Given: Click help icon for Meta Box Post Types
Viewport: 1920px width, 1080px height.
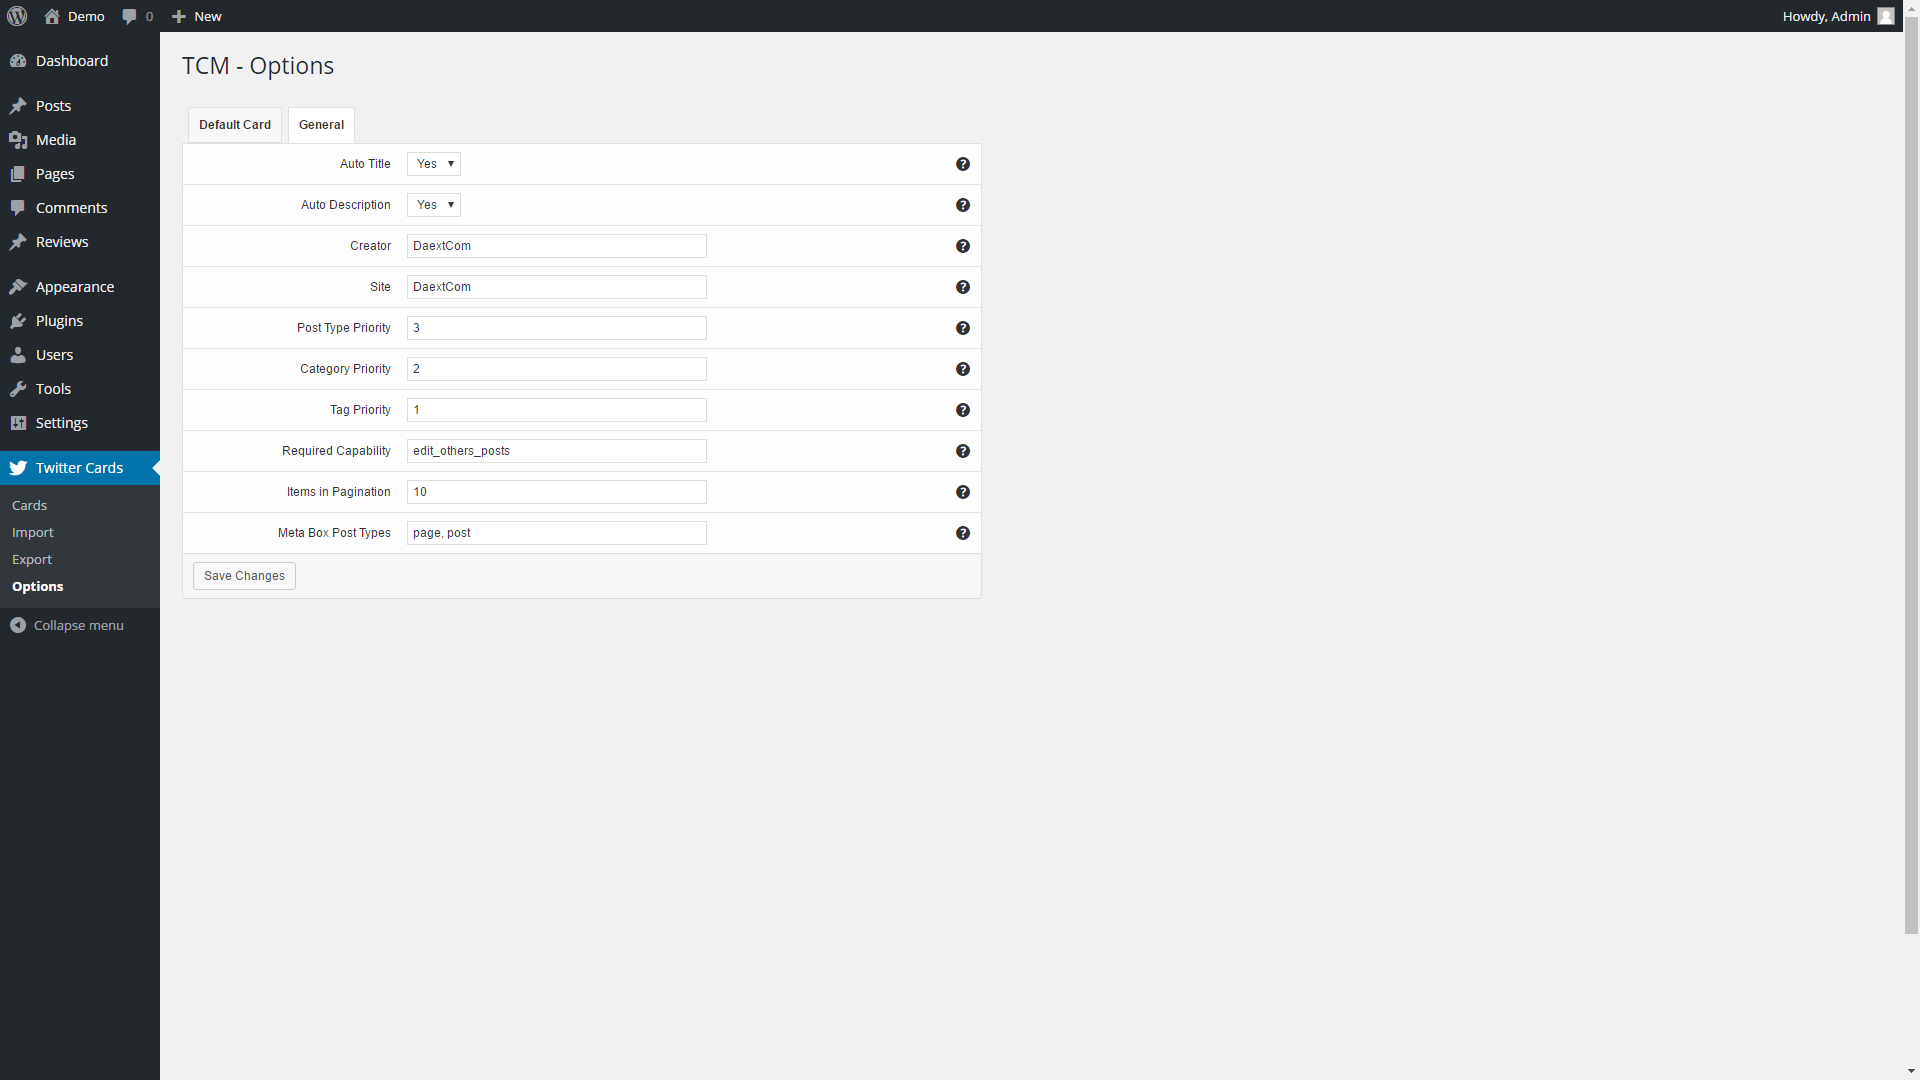Looking at the screenshot, I should 962,533.
